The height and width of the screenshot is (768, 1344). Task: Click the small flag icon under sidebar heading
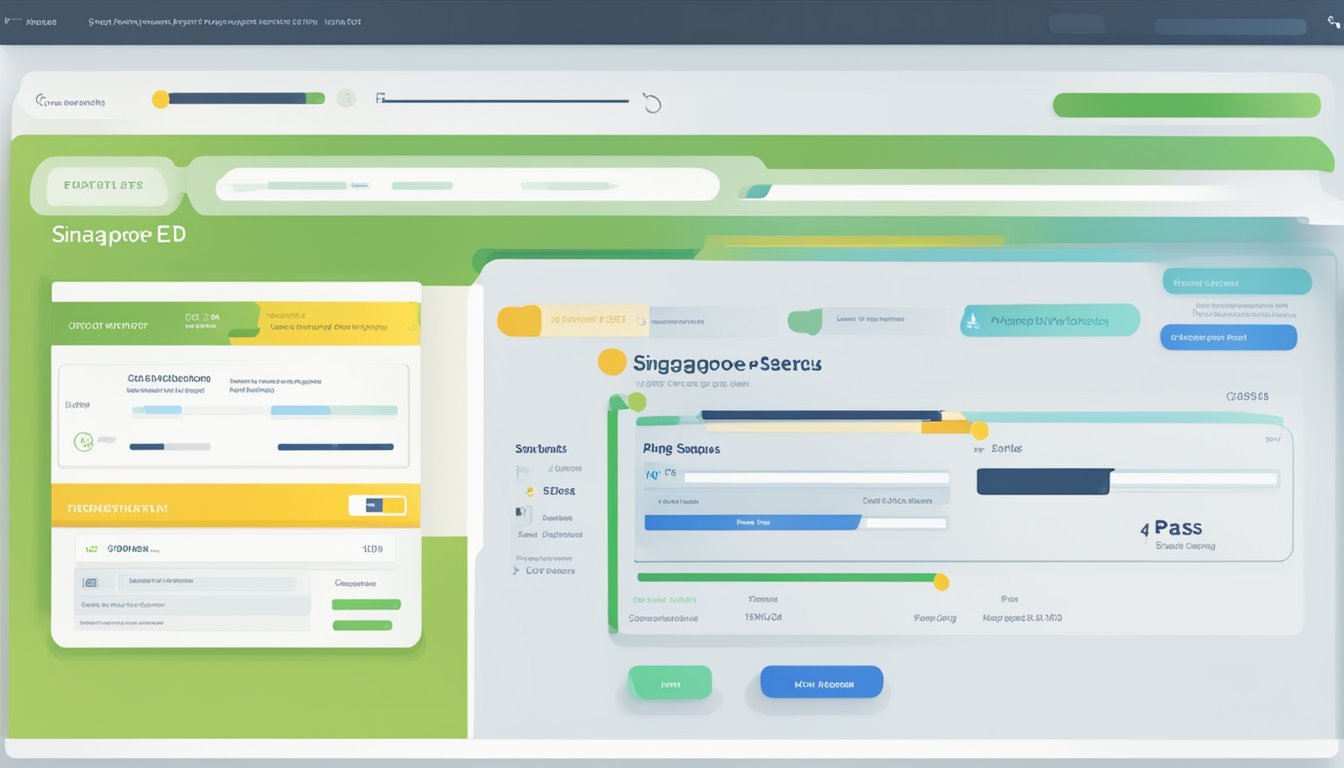point(521,470)
